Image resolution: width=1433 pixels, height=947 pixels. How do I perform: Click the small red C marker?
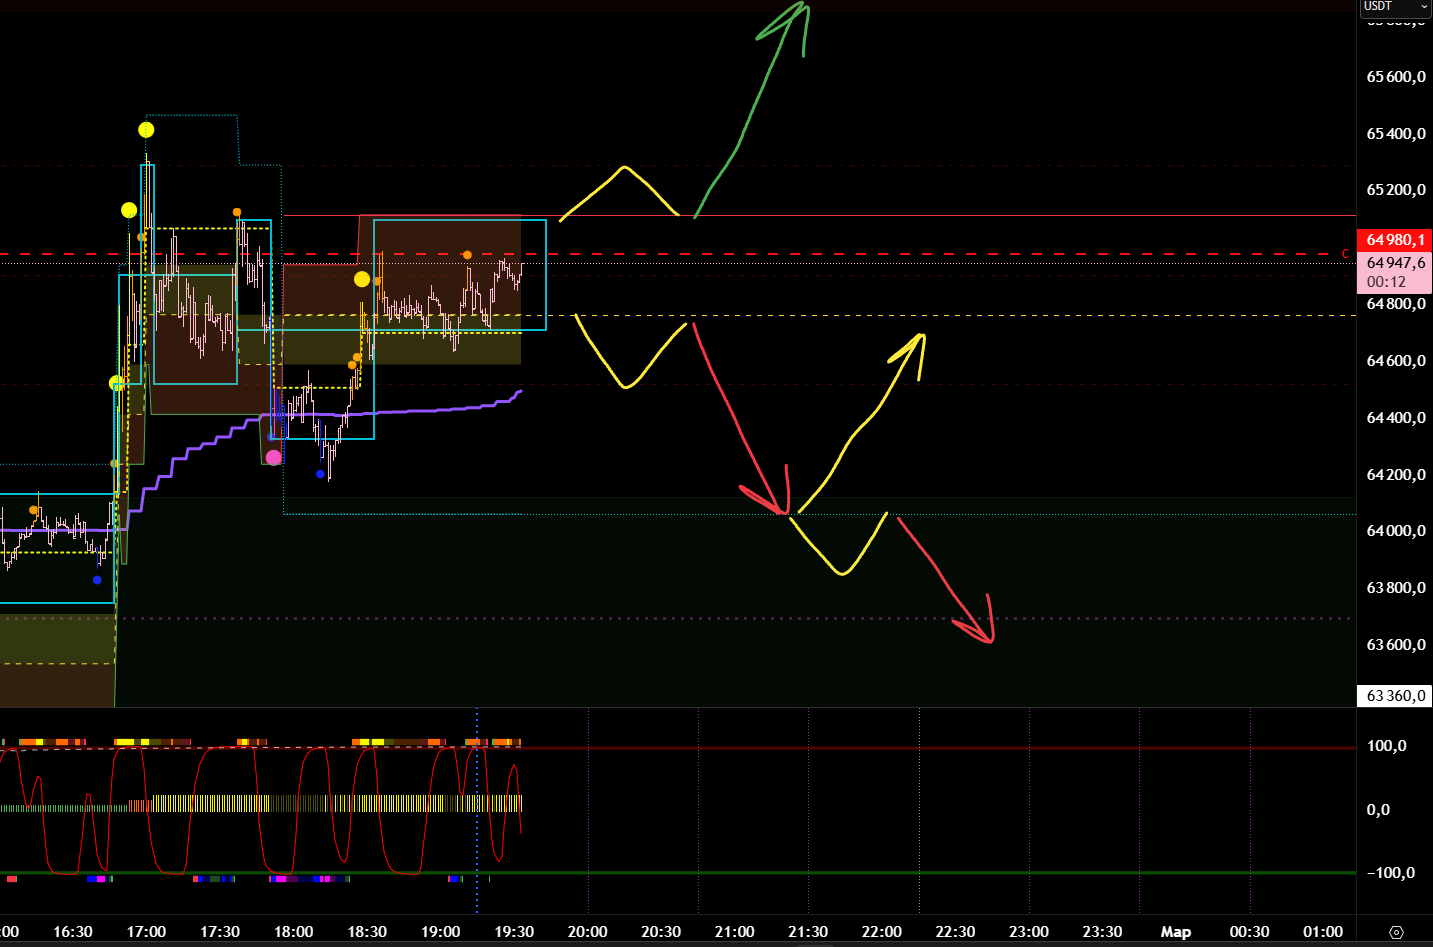pos(1345,254)
